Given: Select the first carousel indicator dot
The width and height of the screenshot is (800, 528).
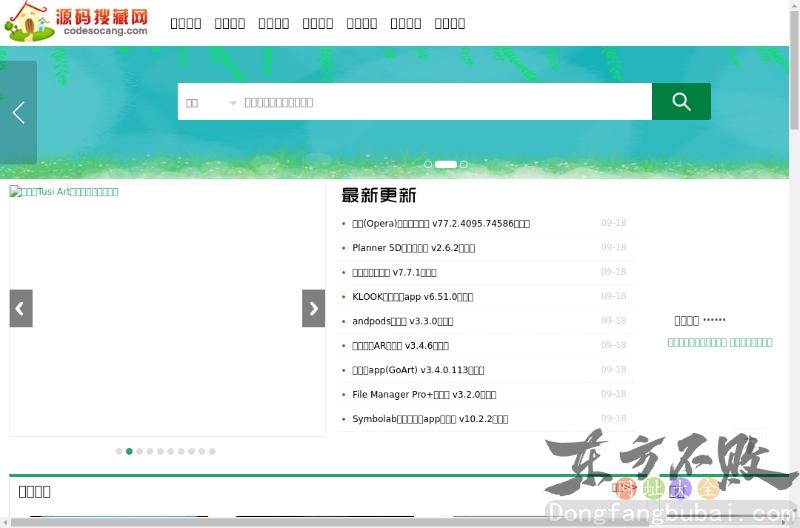Looking at the screenshot, I should [x=119, y=451].
